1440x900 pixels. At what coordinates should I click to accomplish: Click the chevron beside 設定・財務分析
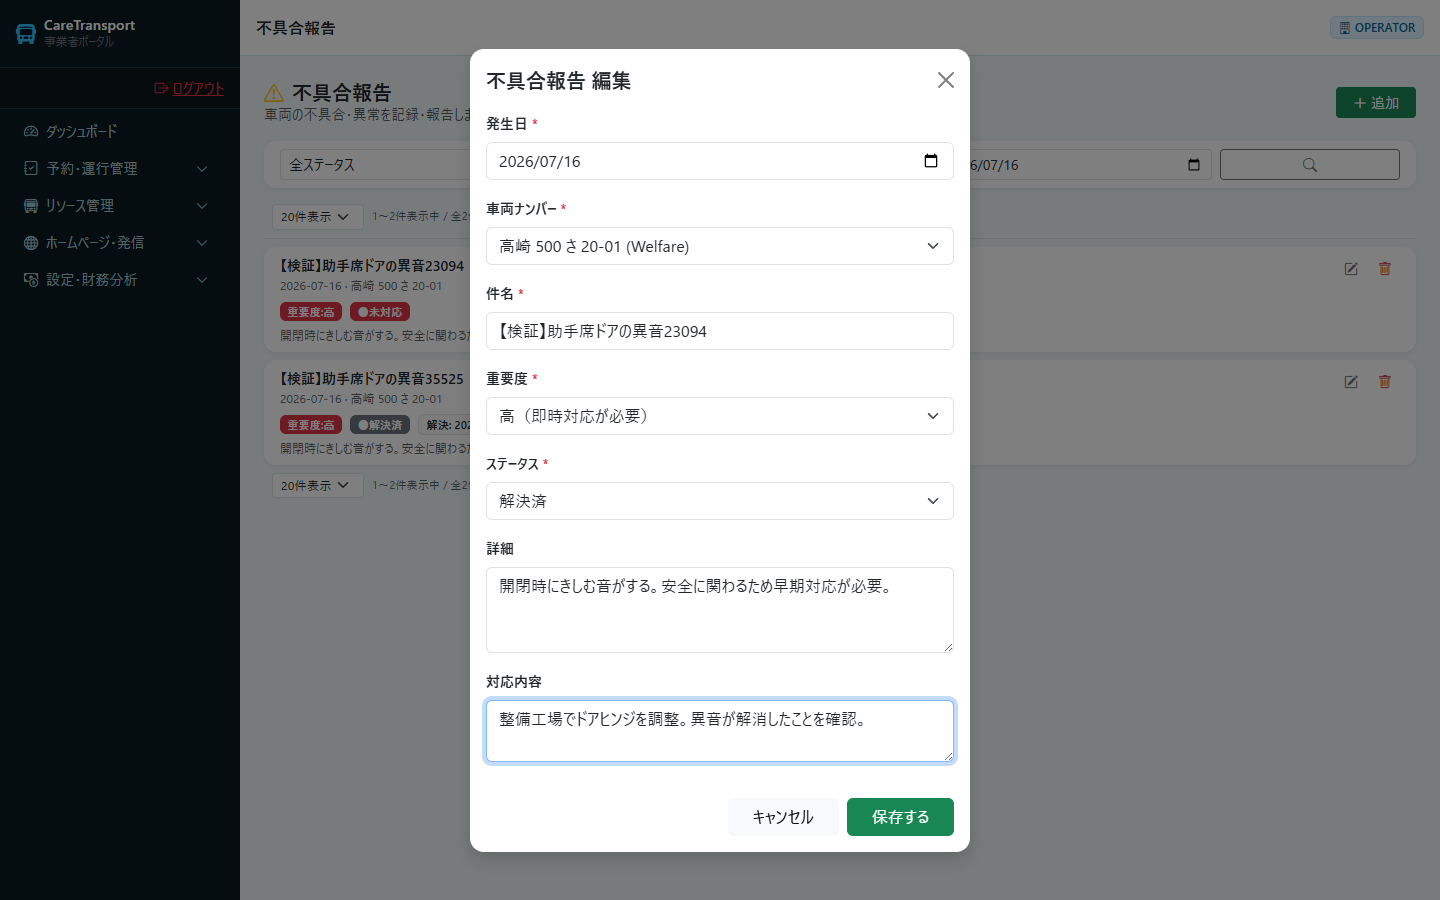pos(202,280)
